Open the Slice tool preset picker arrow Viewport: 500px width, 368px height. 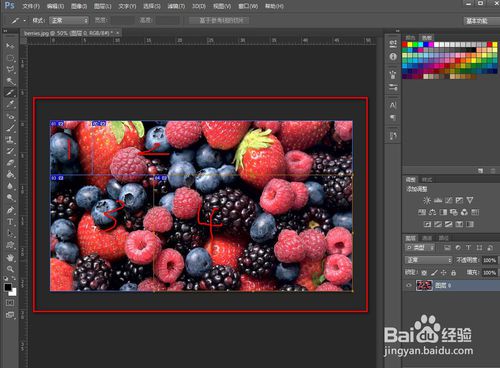24,21
